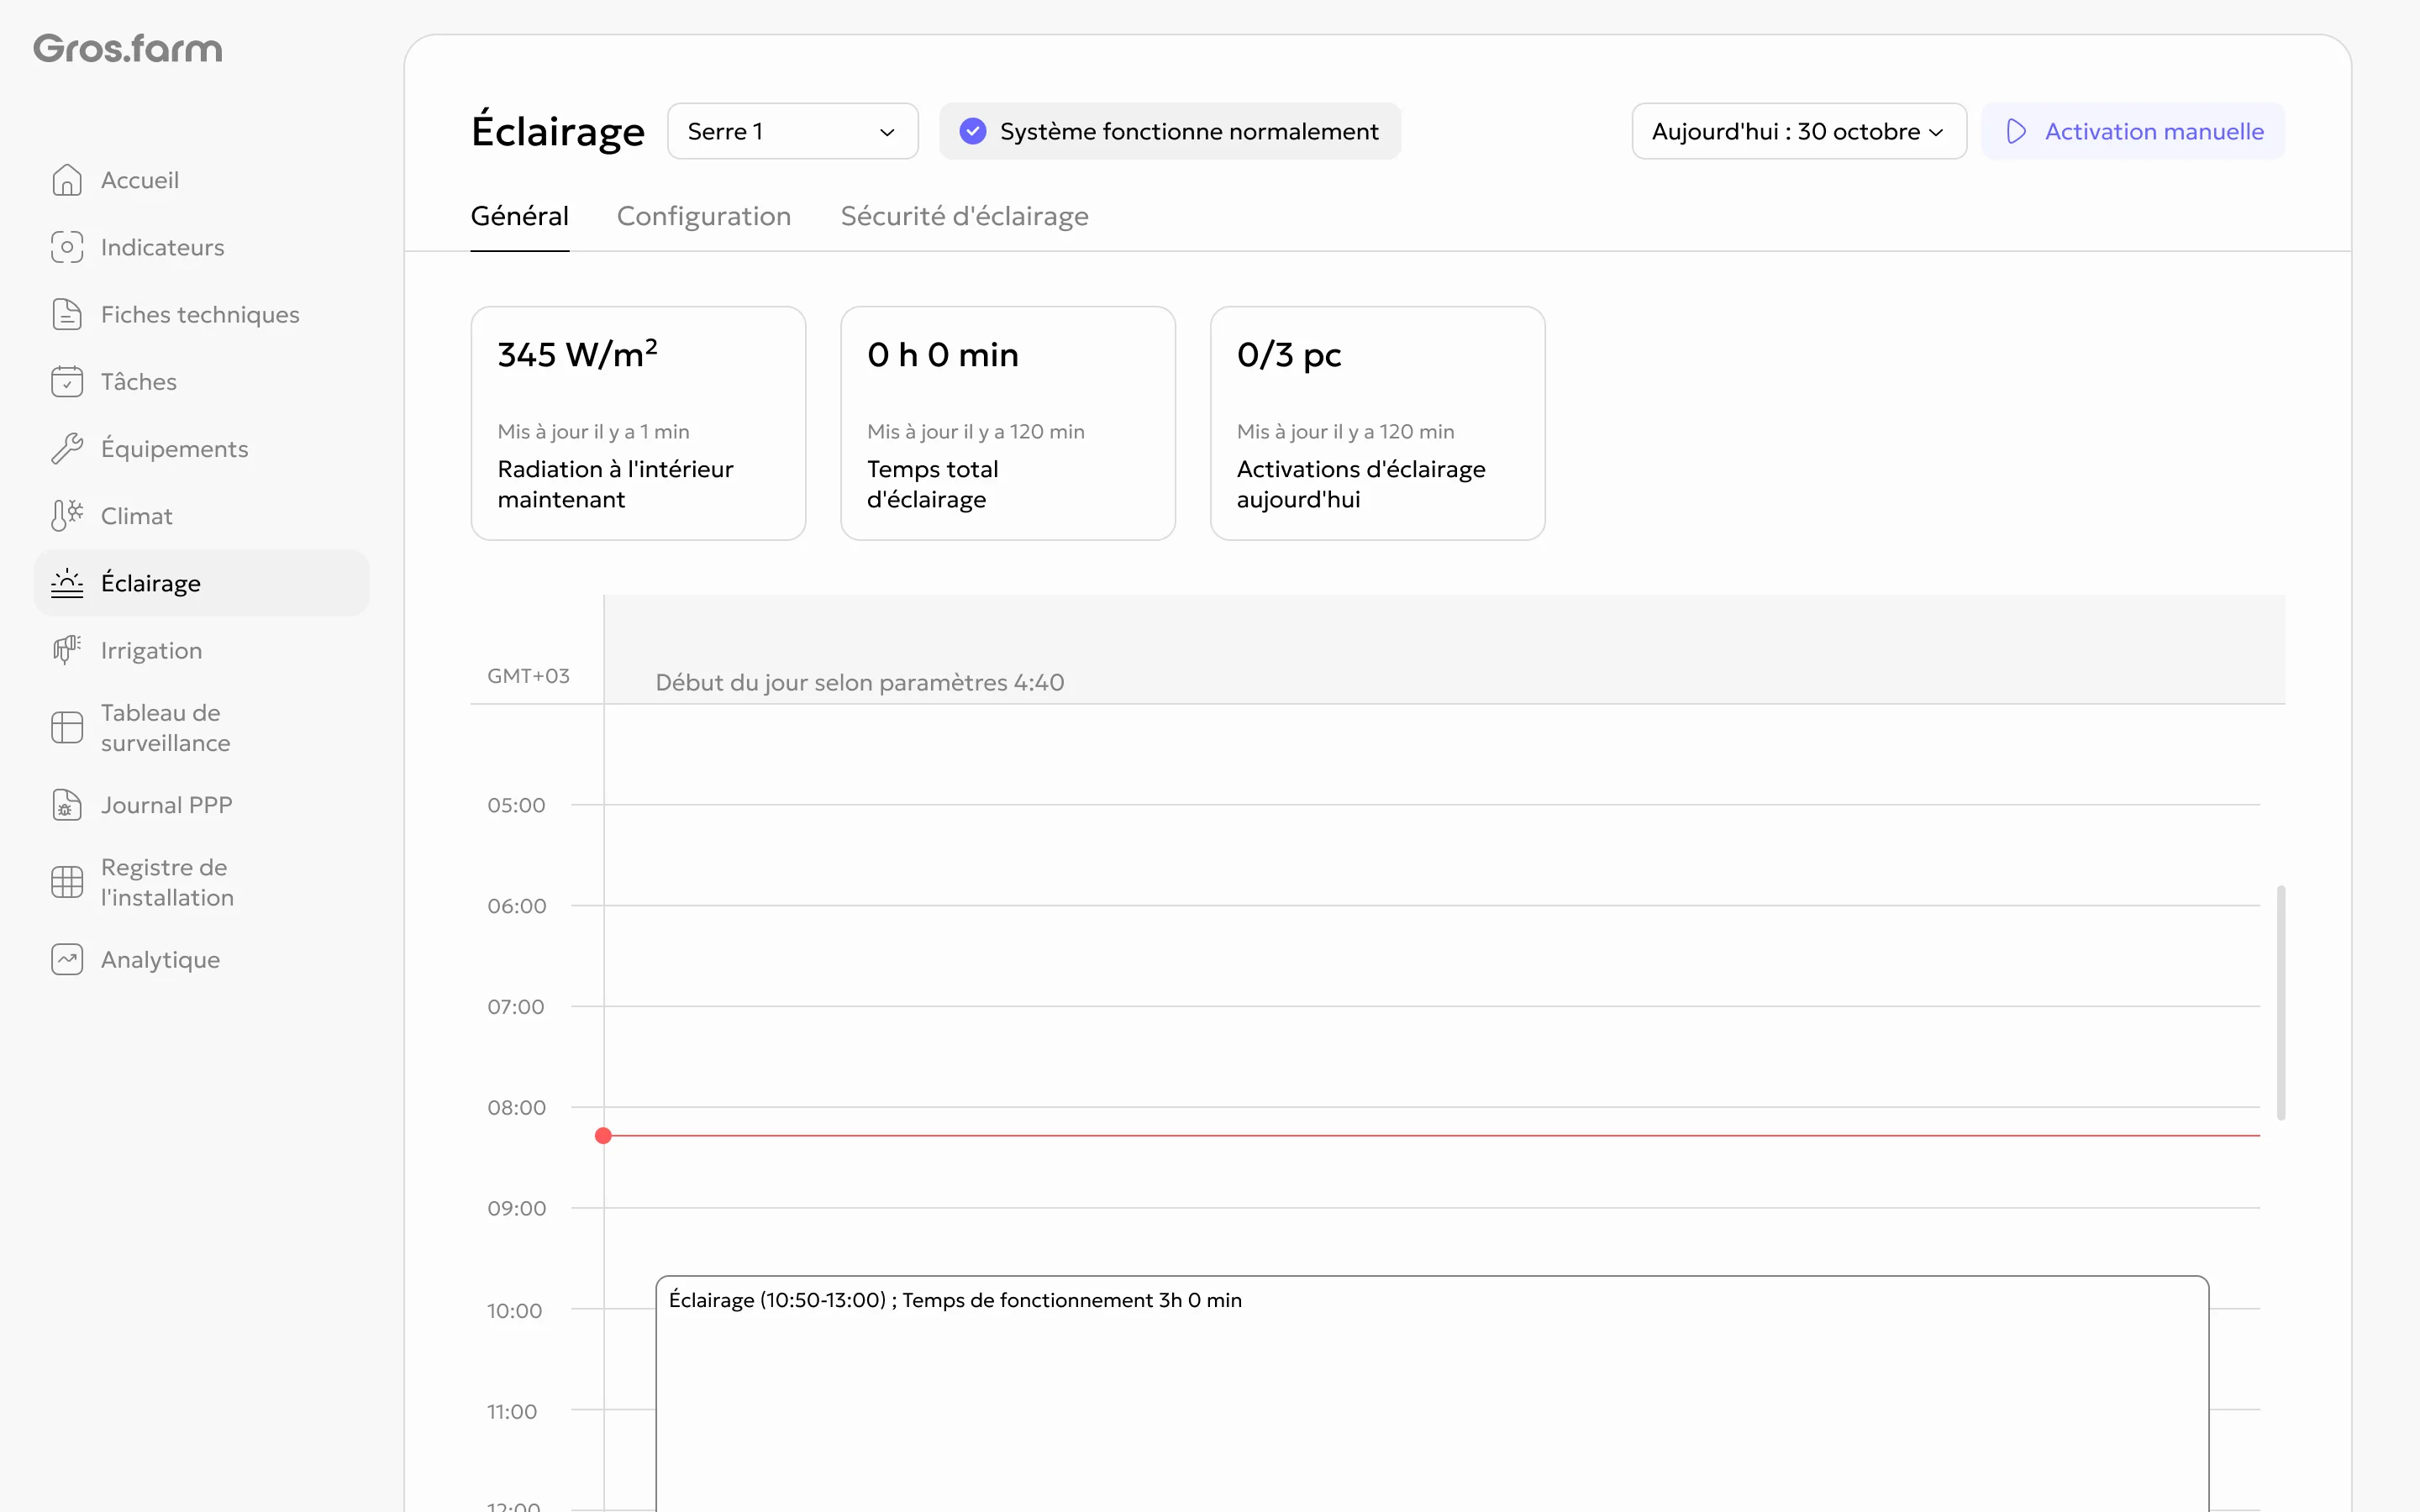Click the Gros.farm logo
The width and height of the screenshot is (2420, 1512).
[128, 48]
